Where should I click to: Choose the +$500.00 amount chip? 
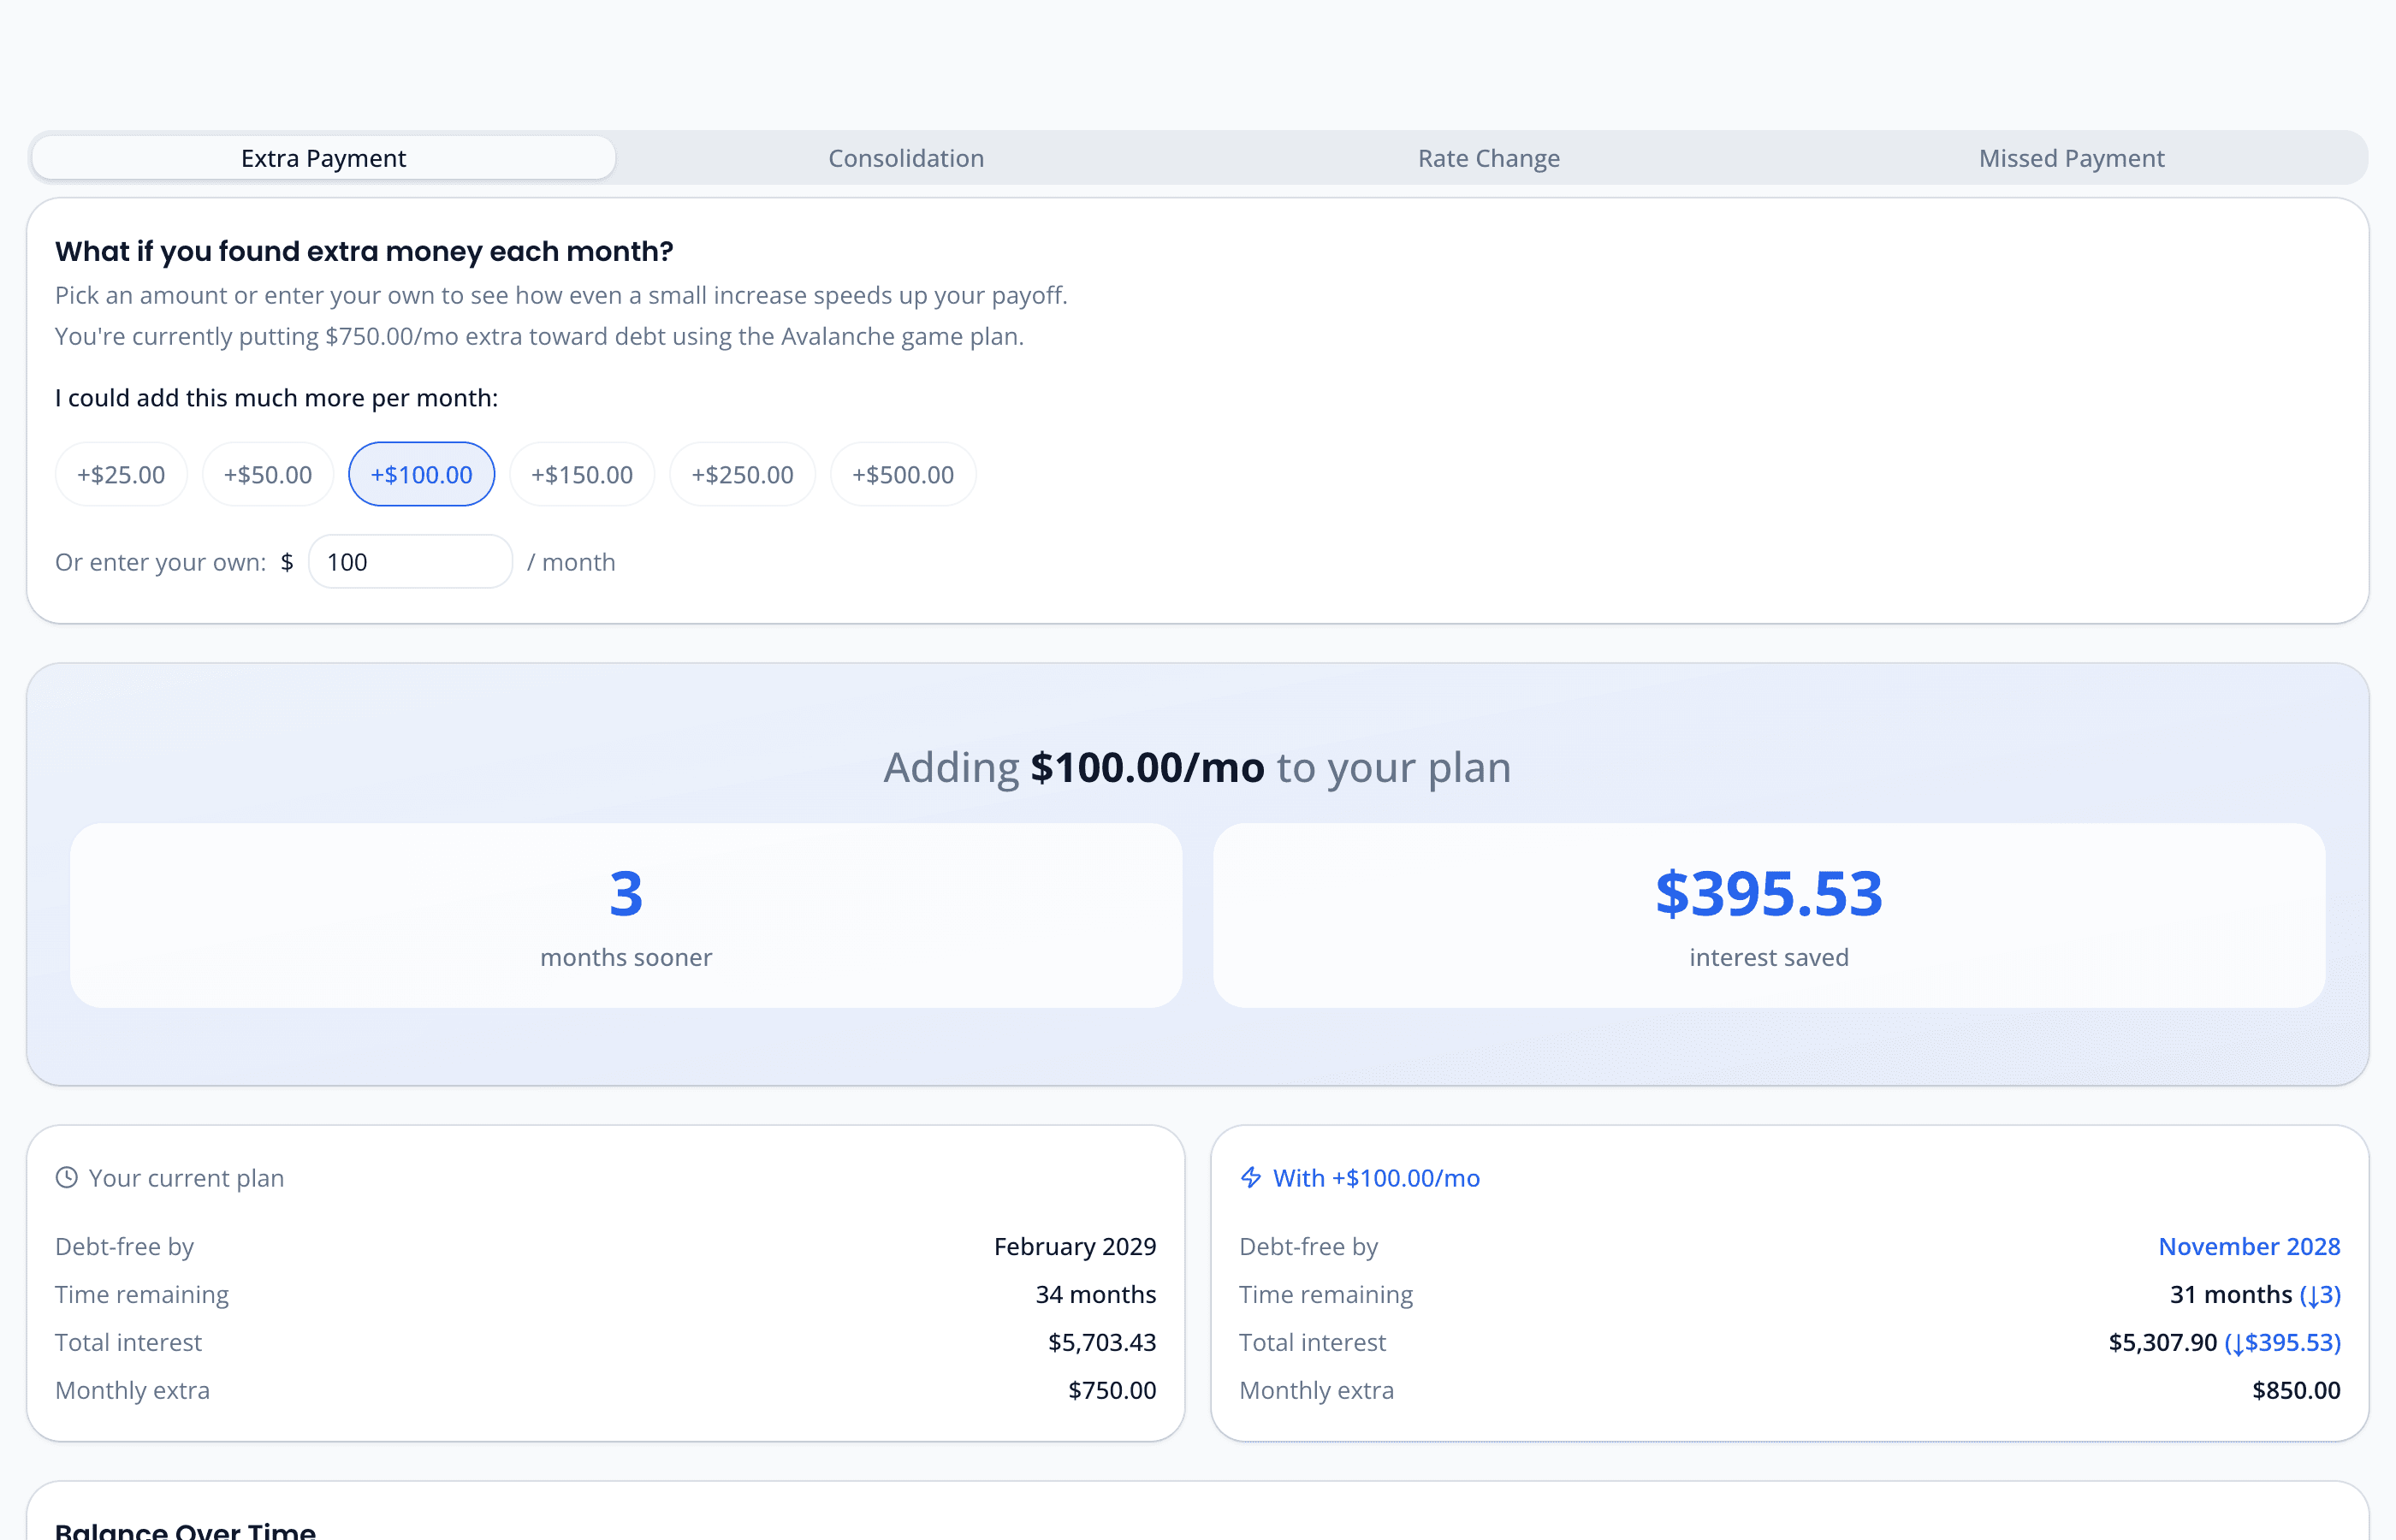pyautogui.click(x=902, y=474)
